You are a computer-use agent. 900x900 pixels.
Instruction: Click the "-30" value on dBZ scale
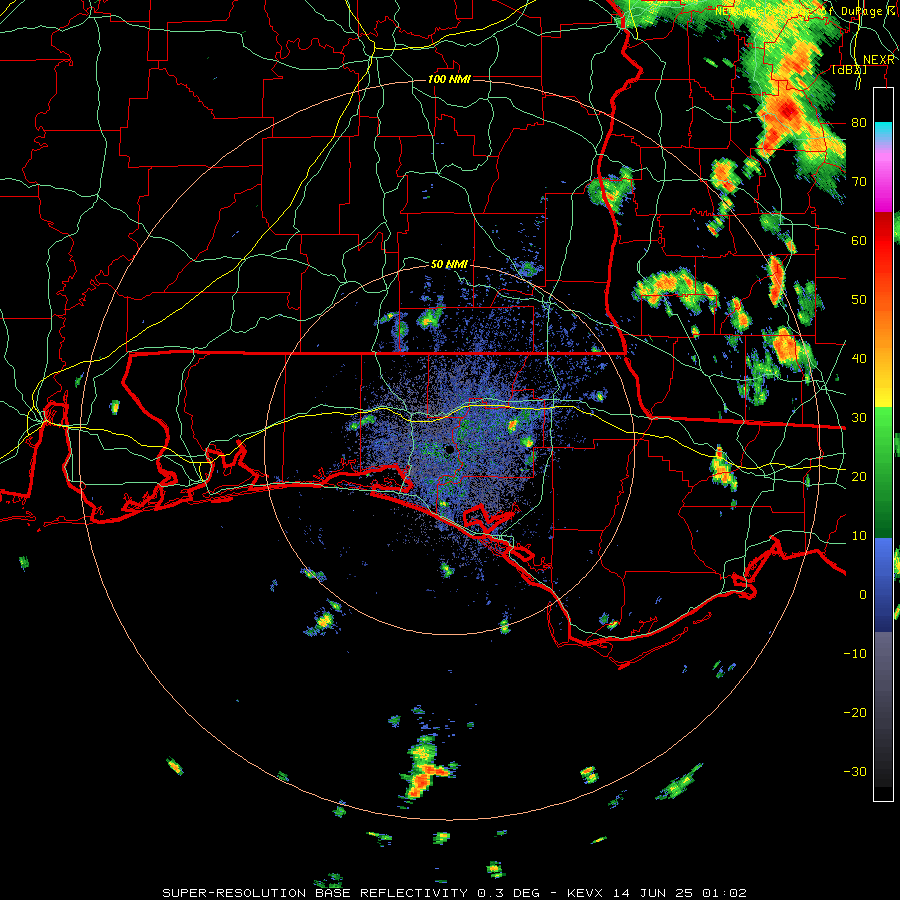[855, 771]
